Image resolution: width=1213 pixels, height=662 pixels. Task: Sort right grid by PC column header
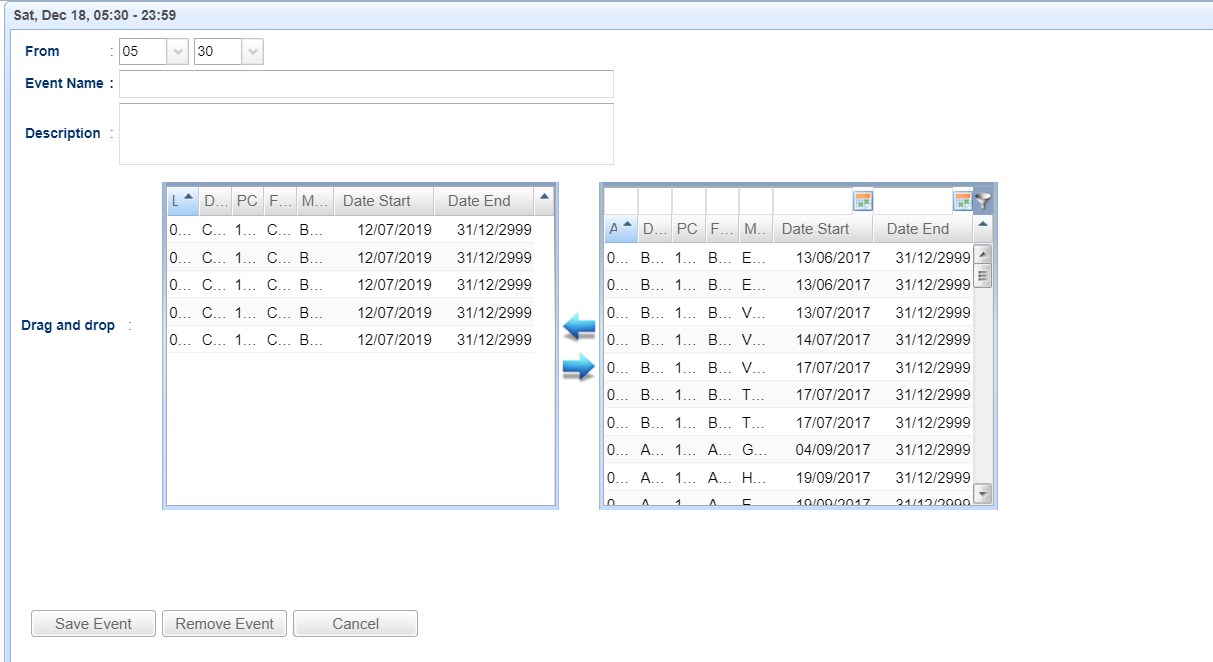pos(687,229)
